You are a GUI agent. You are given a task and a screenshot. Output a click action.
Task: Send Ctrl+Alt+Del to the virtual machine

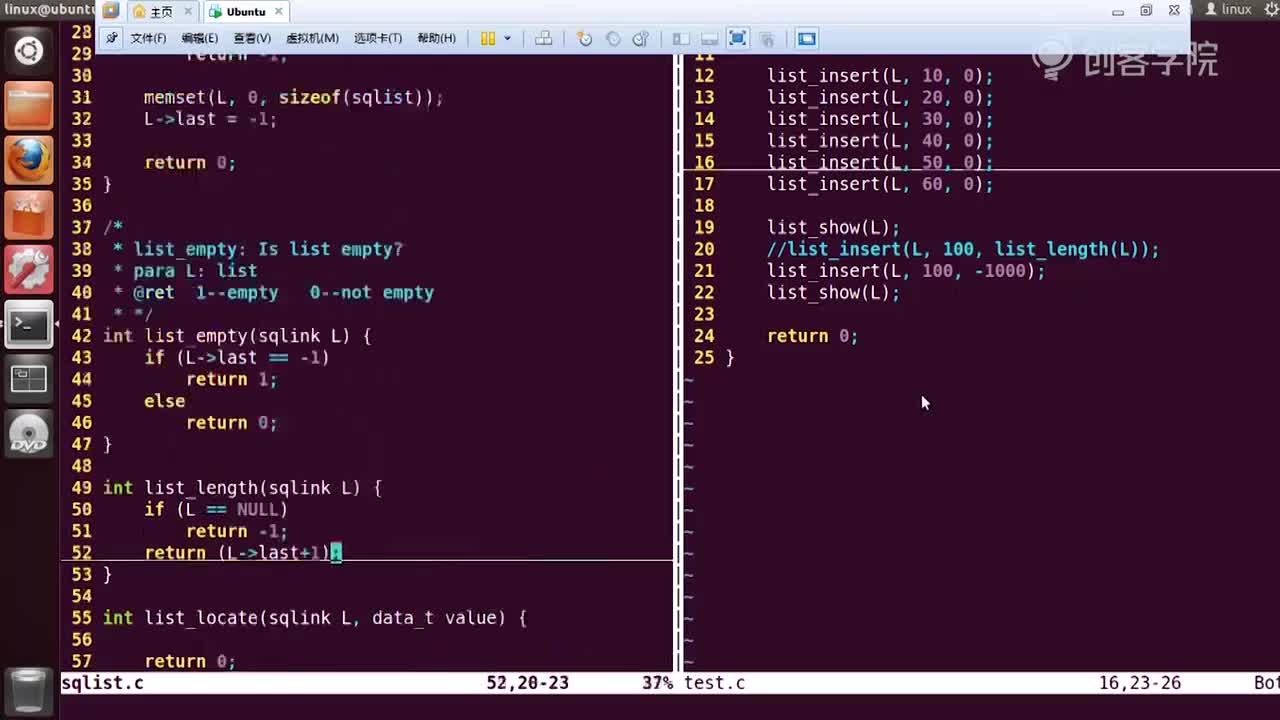coord(544,39)
